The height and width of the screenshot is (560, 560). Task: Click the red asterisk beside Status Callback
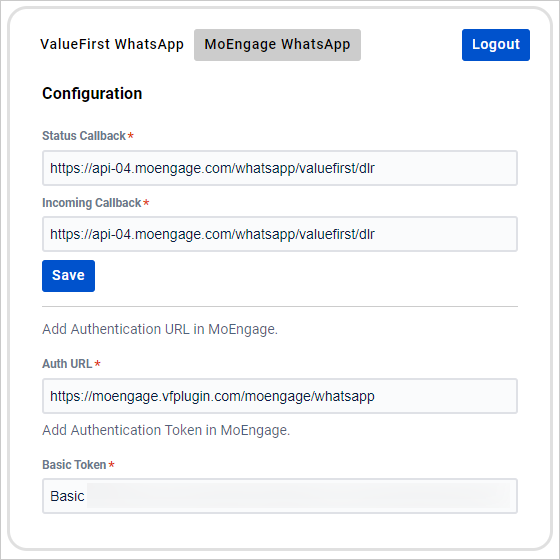[x=131, y=135]
